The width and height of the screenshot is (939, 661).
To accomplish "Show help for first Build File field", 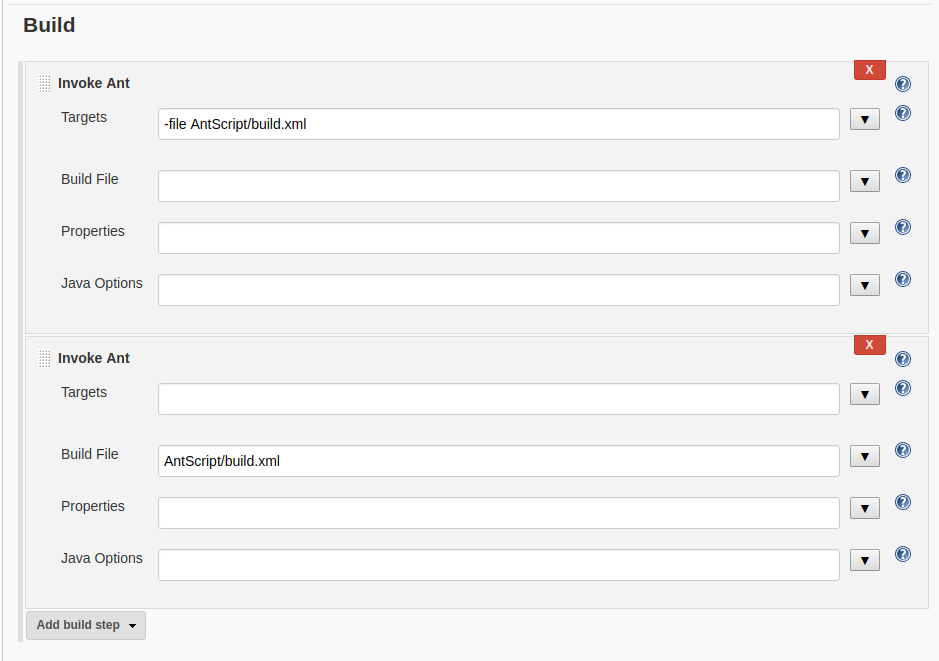I will (902, 175).
